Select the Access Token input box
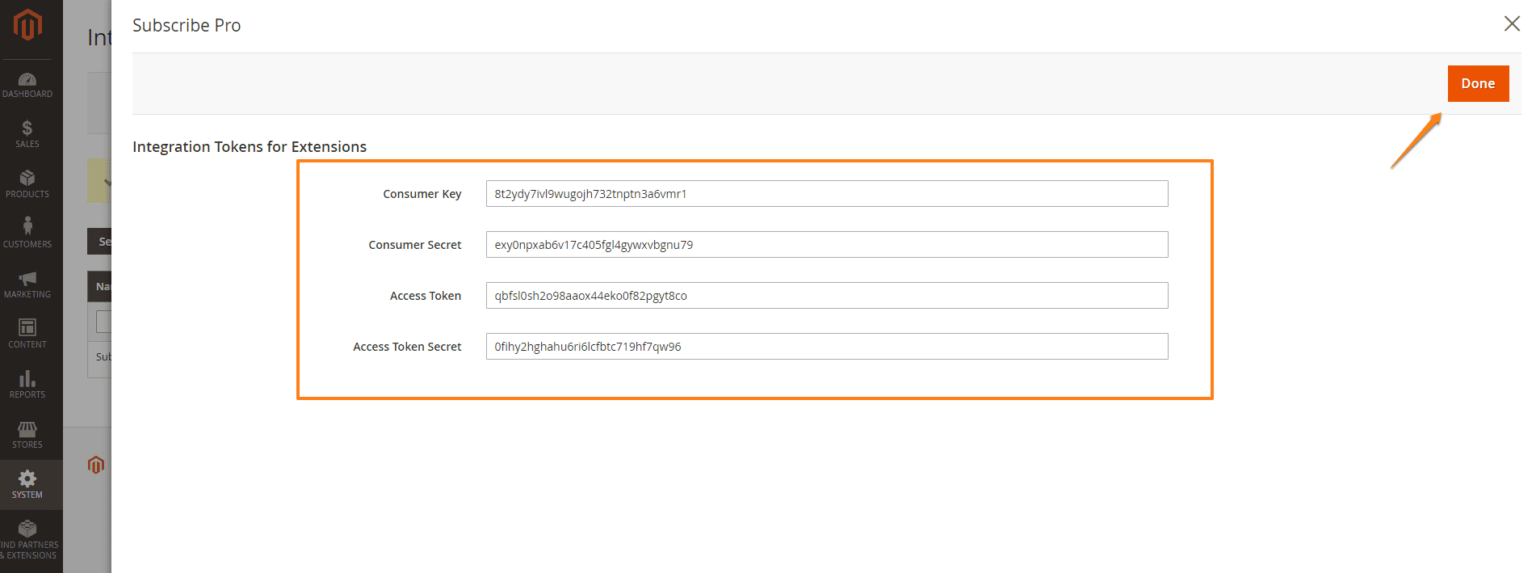This screenshot has width=1536, height=573. 826,296
